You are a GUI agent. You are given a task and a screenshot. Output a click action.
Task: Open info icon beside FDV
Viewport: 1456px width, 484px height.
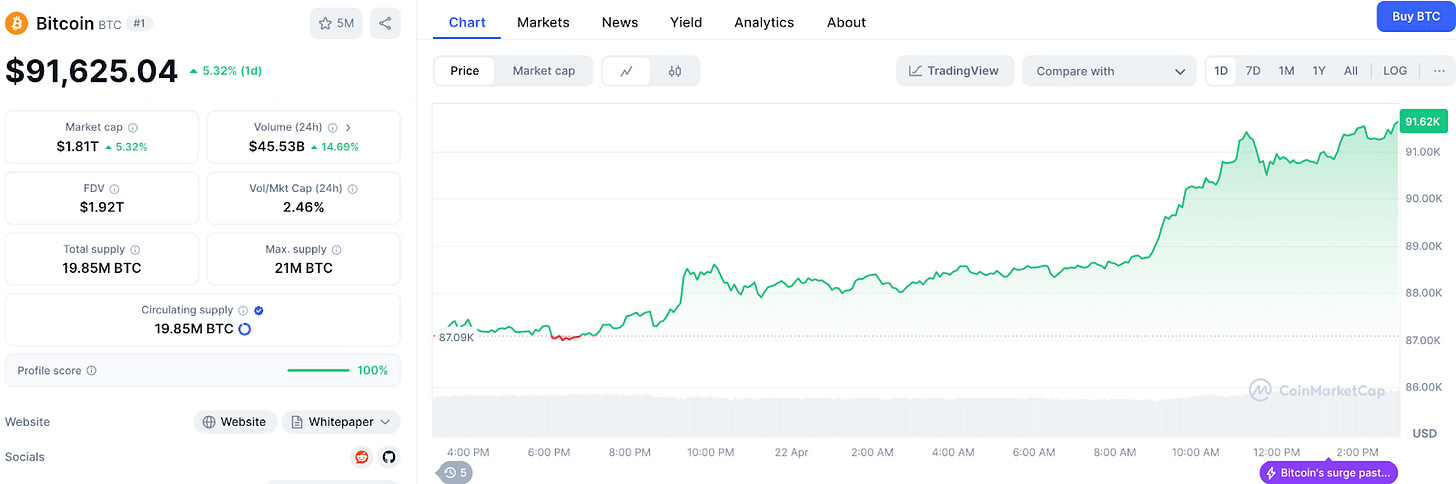click(114, 189)
